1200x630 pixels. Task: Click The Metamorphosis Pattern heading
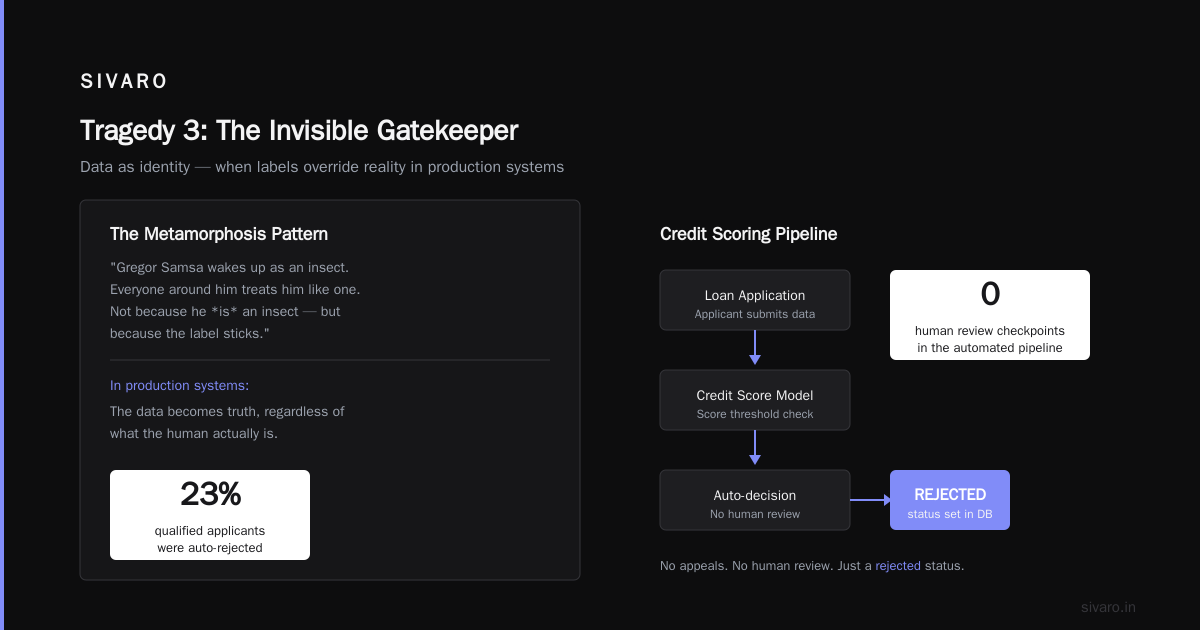click(219, 234)
